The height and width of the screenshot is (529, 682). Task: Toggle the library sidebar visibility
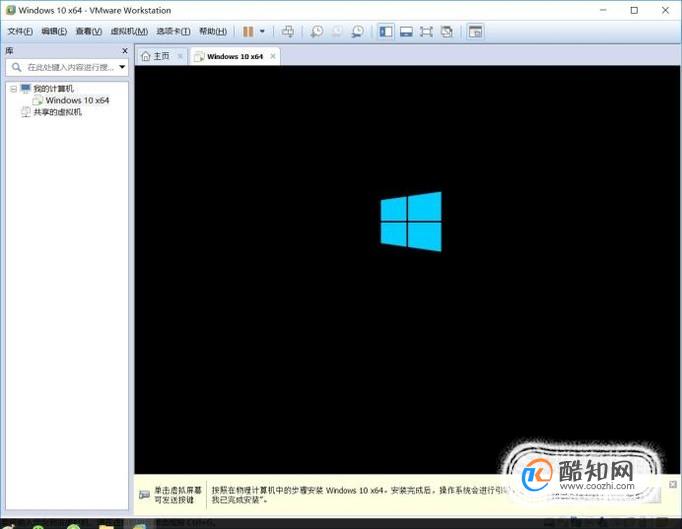(x=386, y=32)
